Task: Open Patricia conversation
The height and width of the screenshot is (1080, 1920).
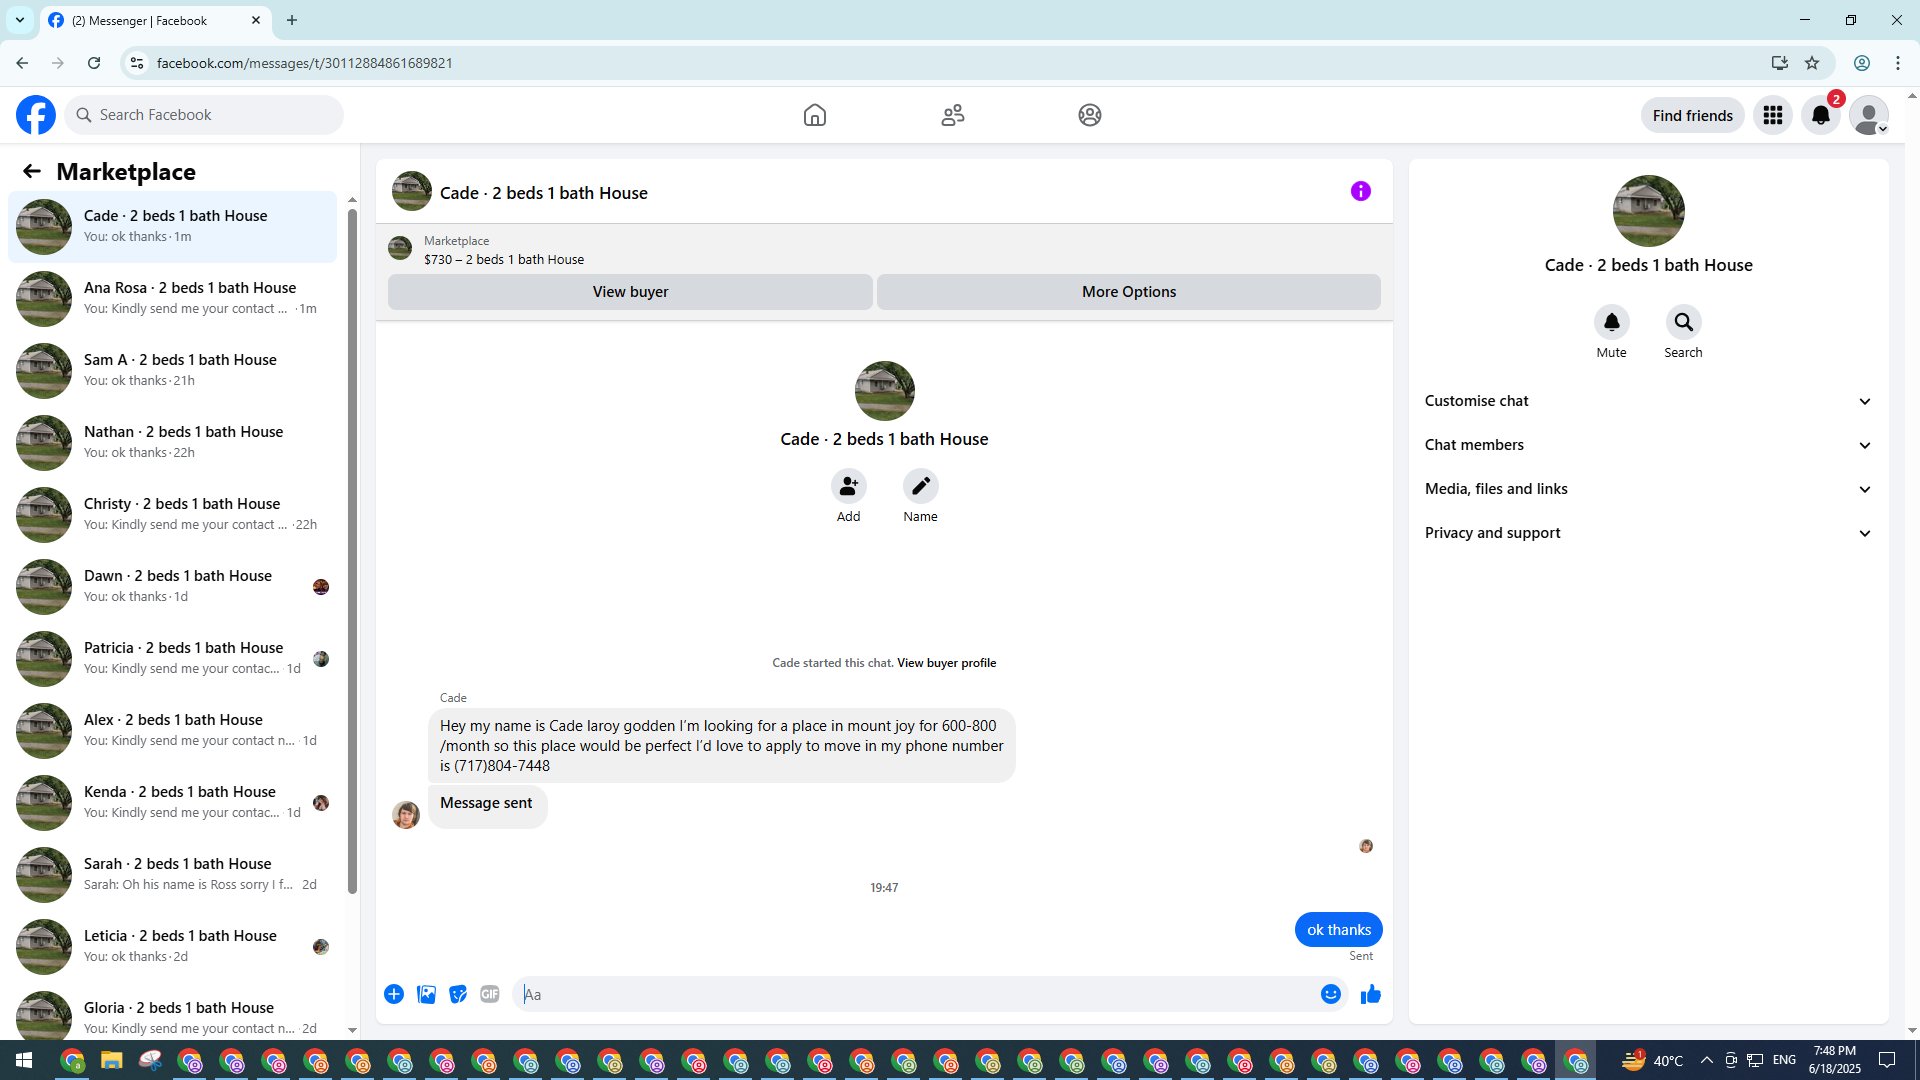Action: [x=172, y=659]
